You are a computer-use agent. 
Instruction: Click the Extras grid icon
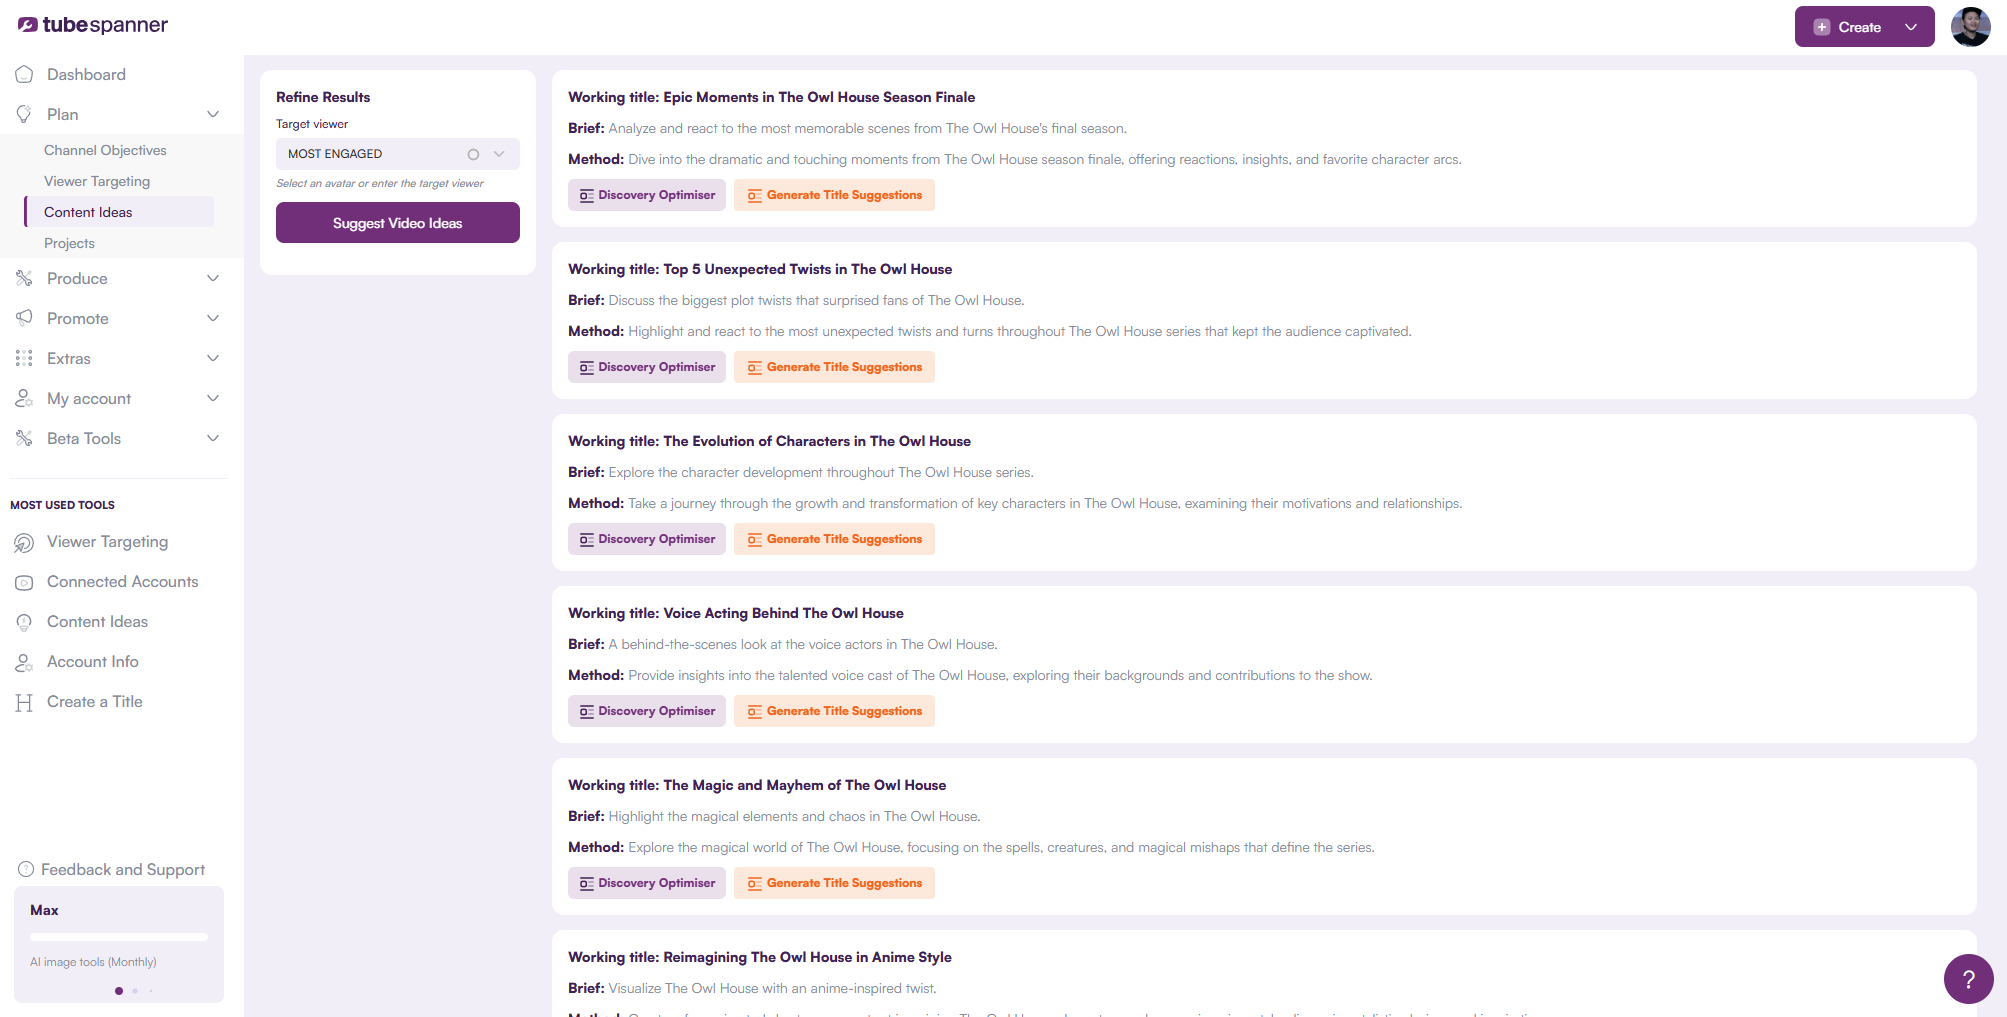coord(24,358)
